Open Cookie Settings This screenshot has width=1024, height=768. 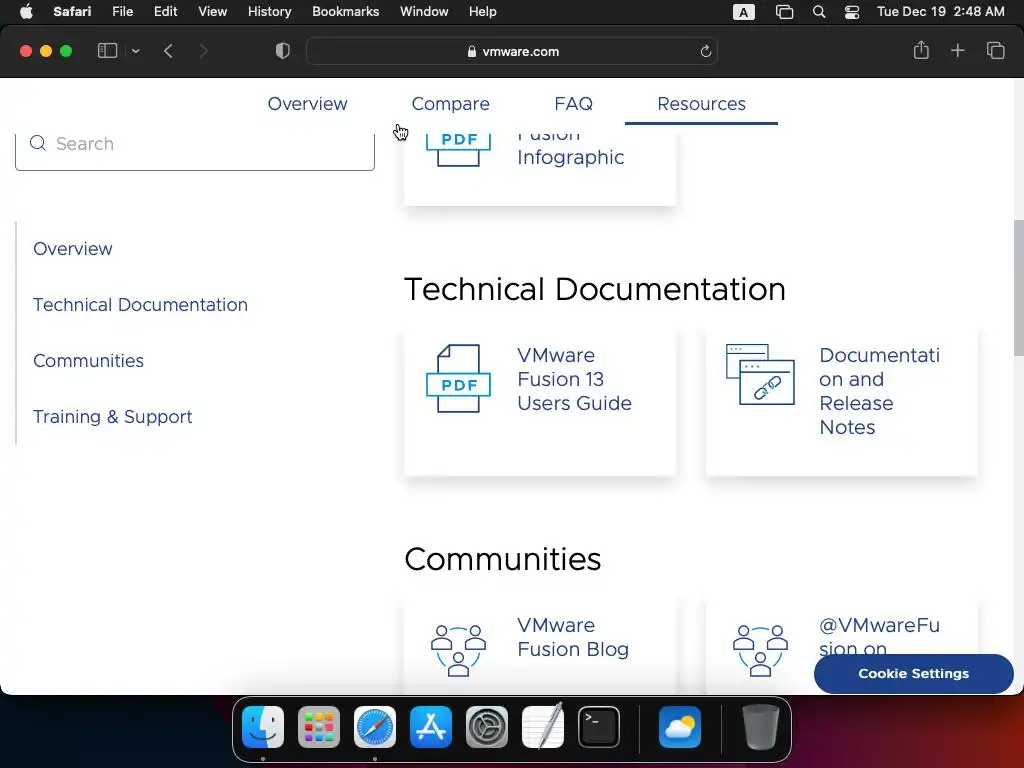tap(913, 673)
